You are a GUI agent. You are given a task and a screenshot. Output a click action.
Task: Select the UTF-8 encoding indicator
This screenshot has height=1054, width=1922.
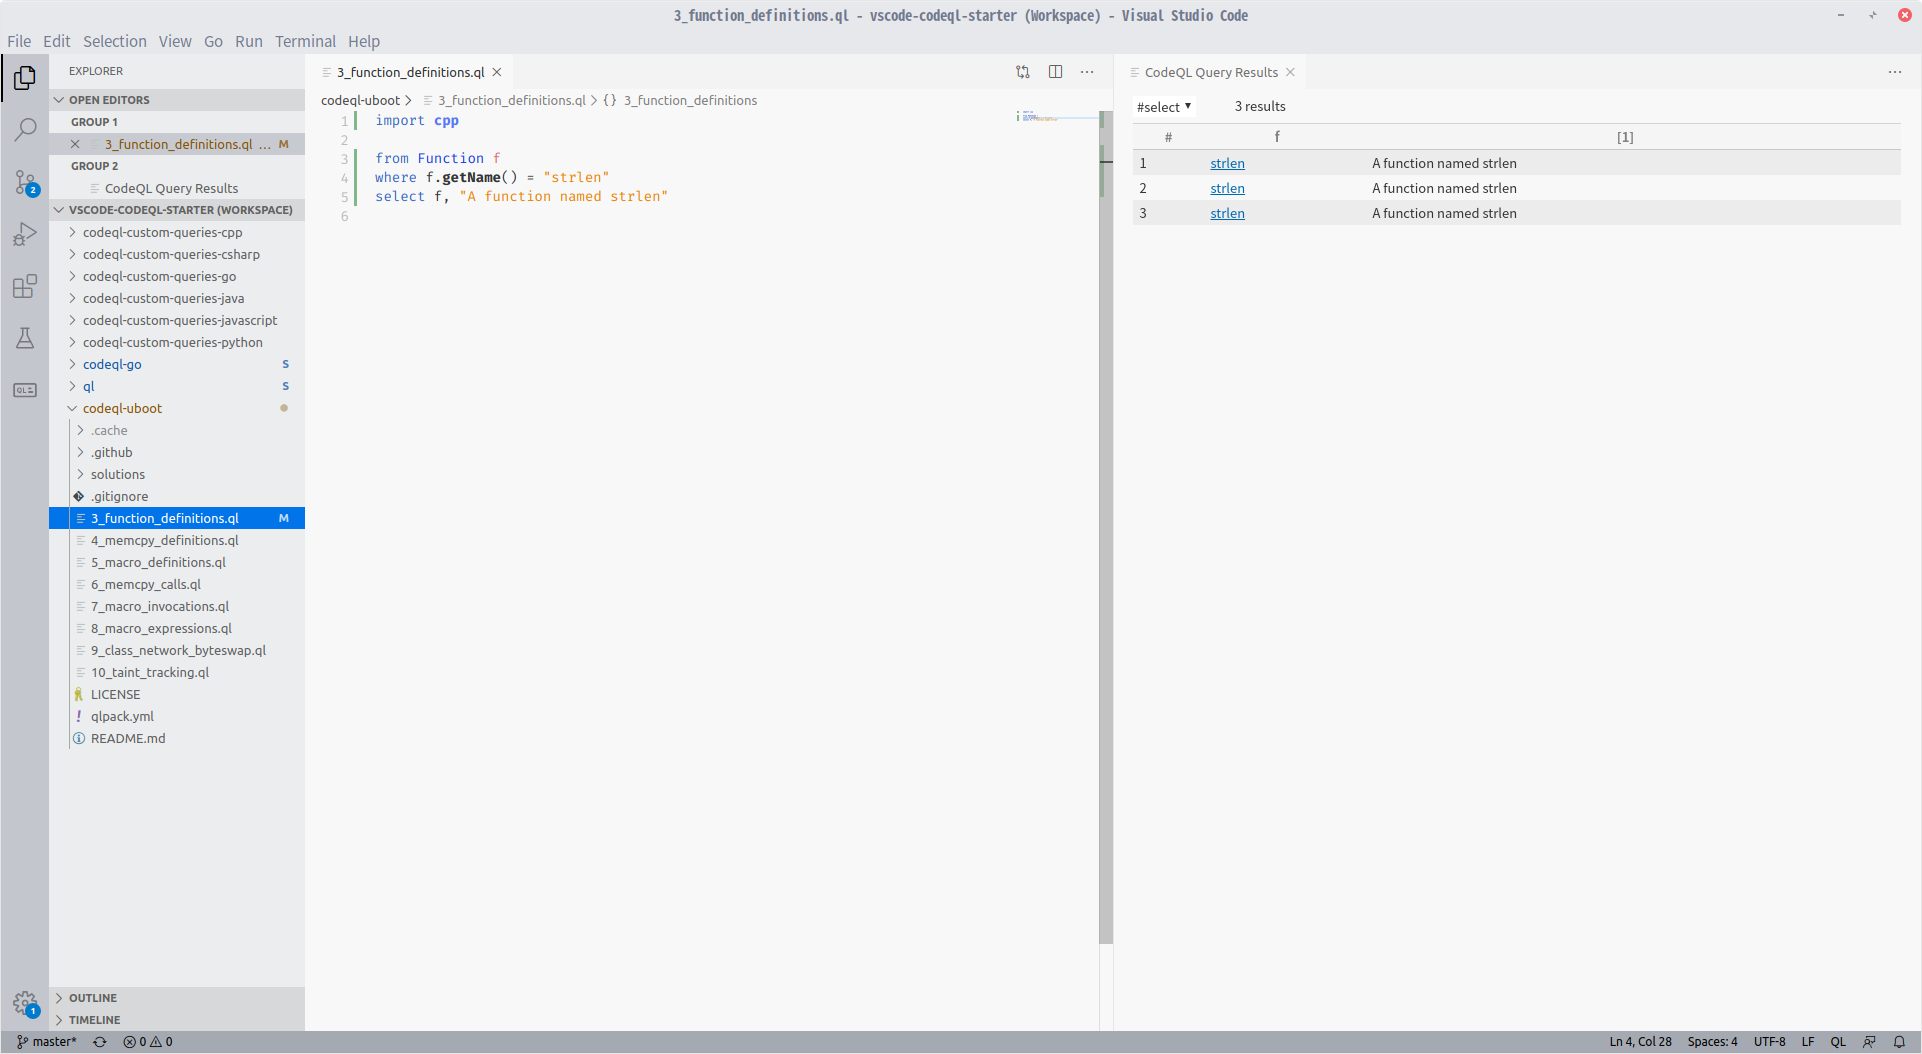[1769, 1042]
